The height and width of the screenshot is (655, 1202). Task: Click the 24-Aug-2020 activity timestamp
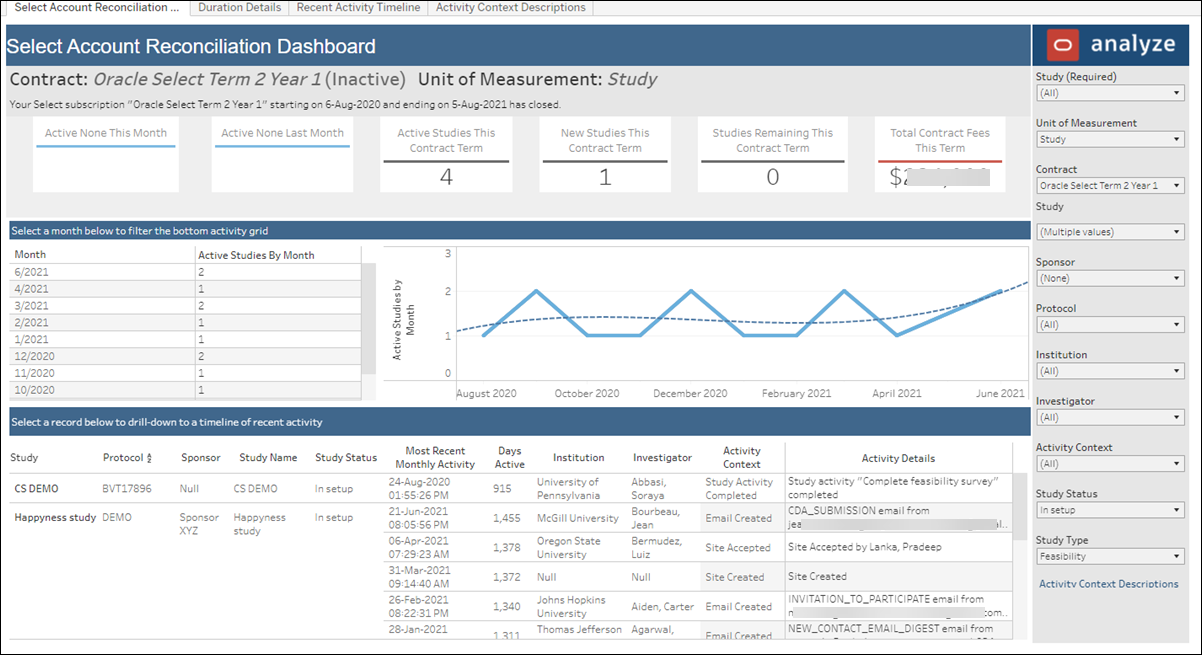421,488
